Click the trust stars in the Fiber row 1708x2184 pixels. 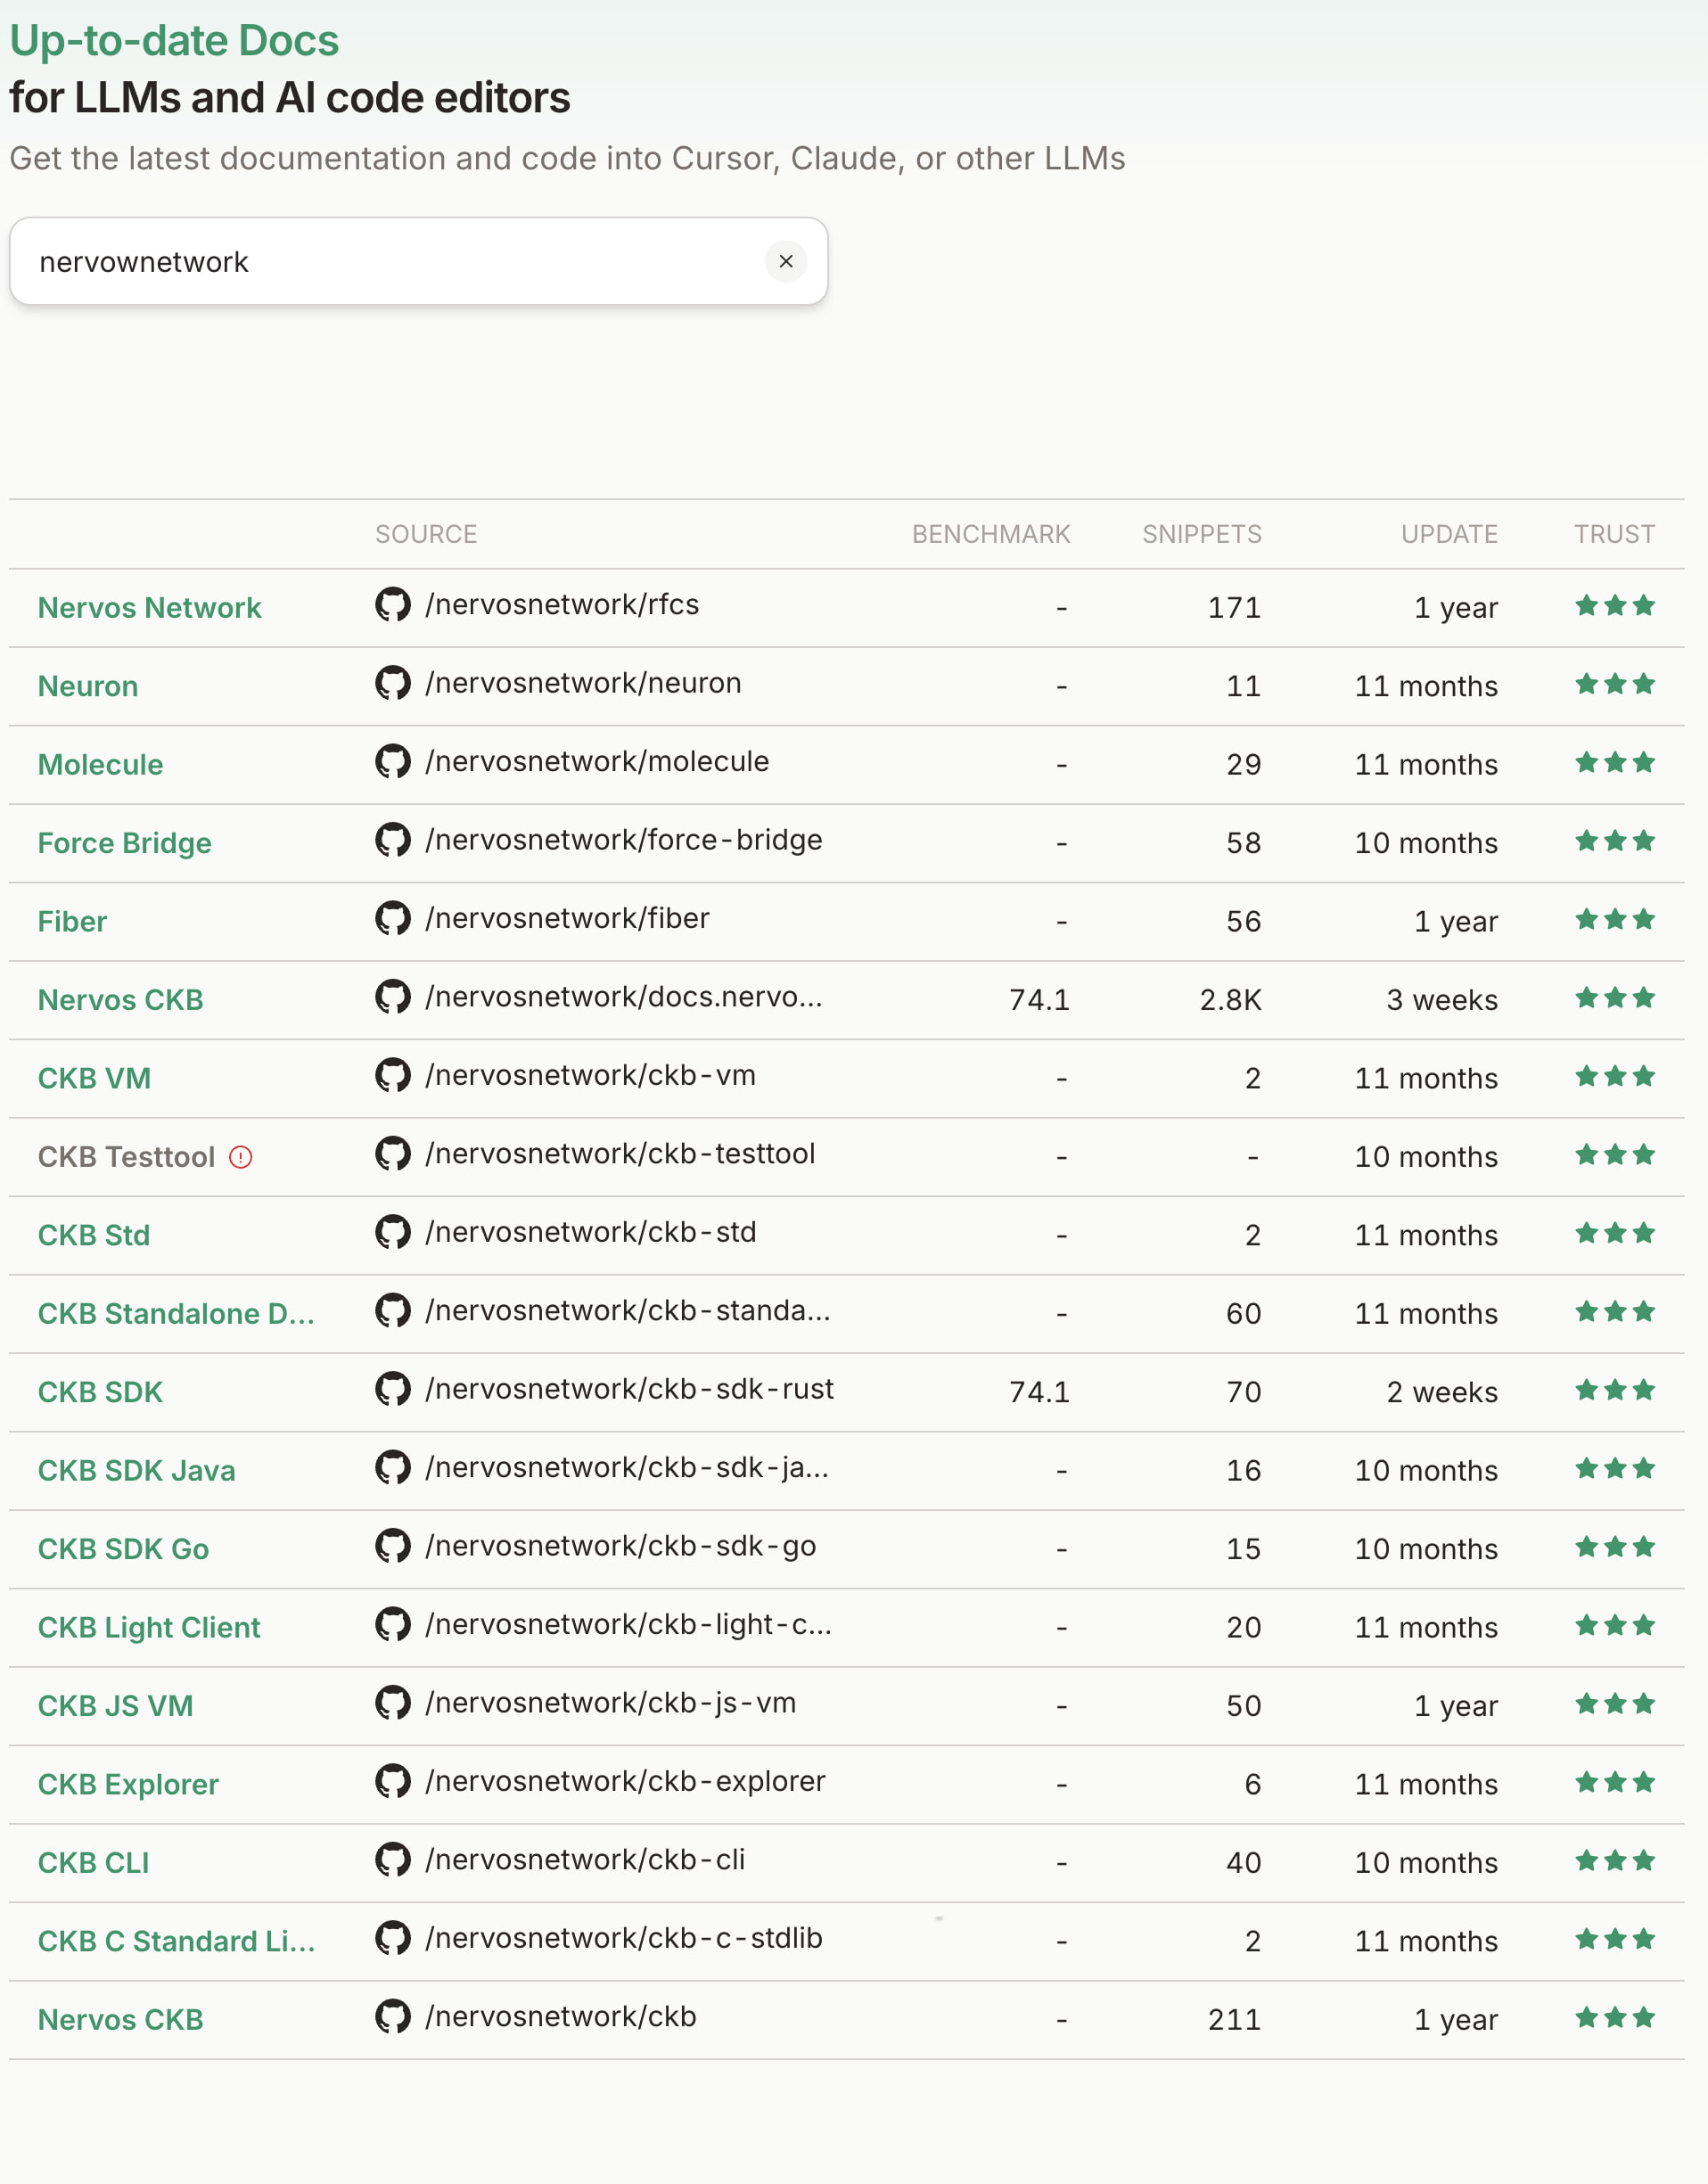point(1615,919)
